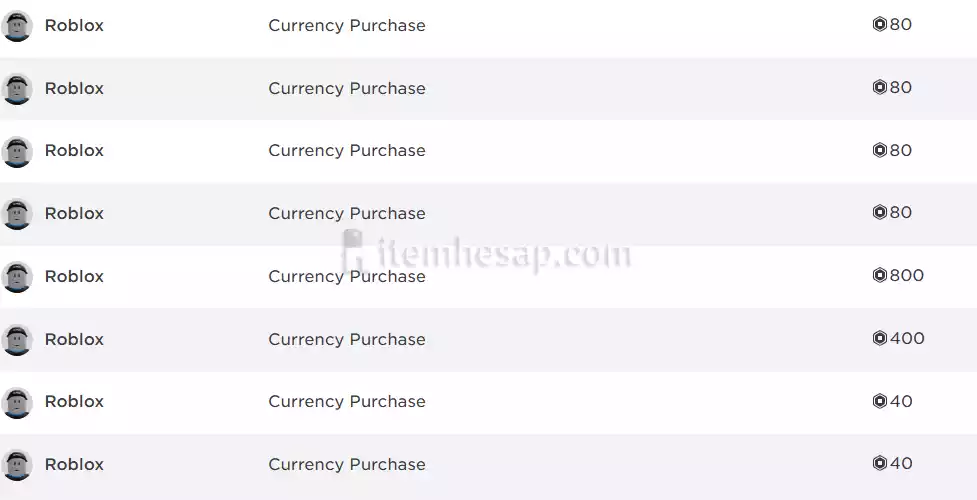Click the avatar beside the 400 Robux purchase

coord(17,340)
